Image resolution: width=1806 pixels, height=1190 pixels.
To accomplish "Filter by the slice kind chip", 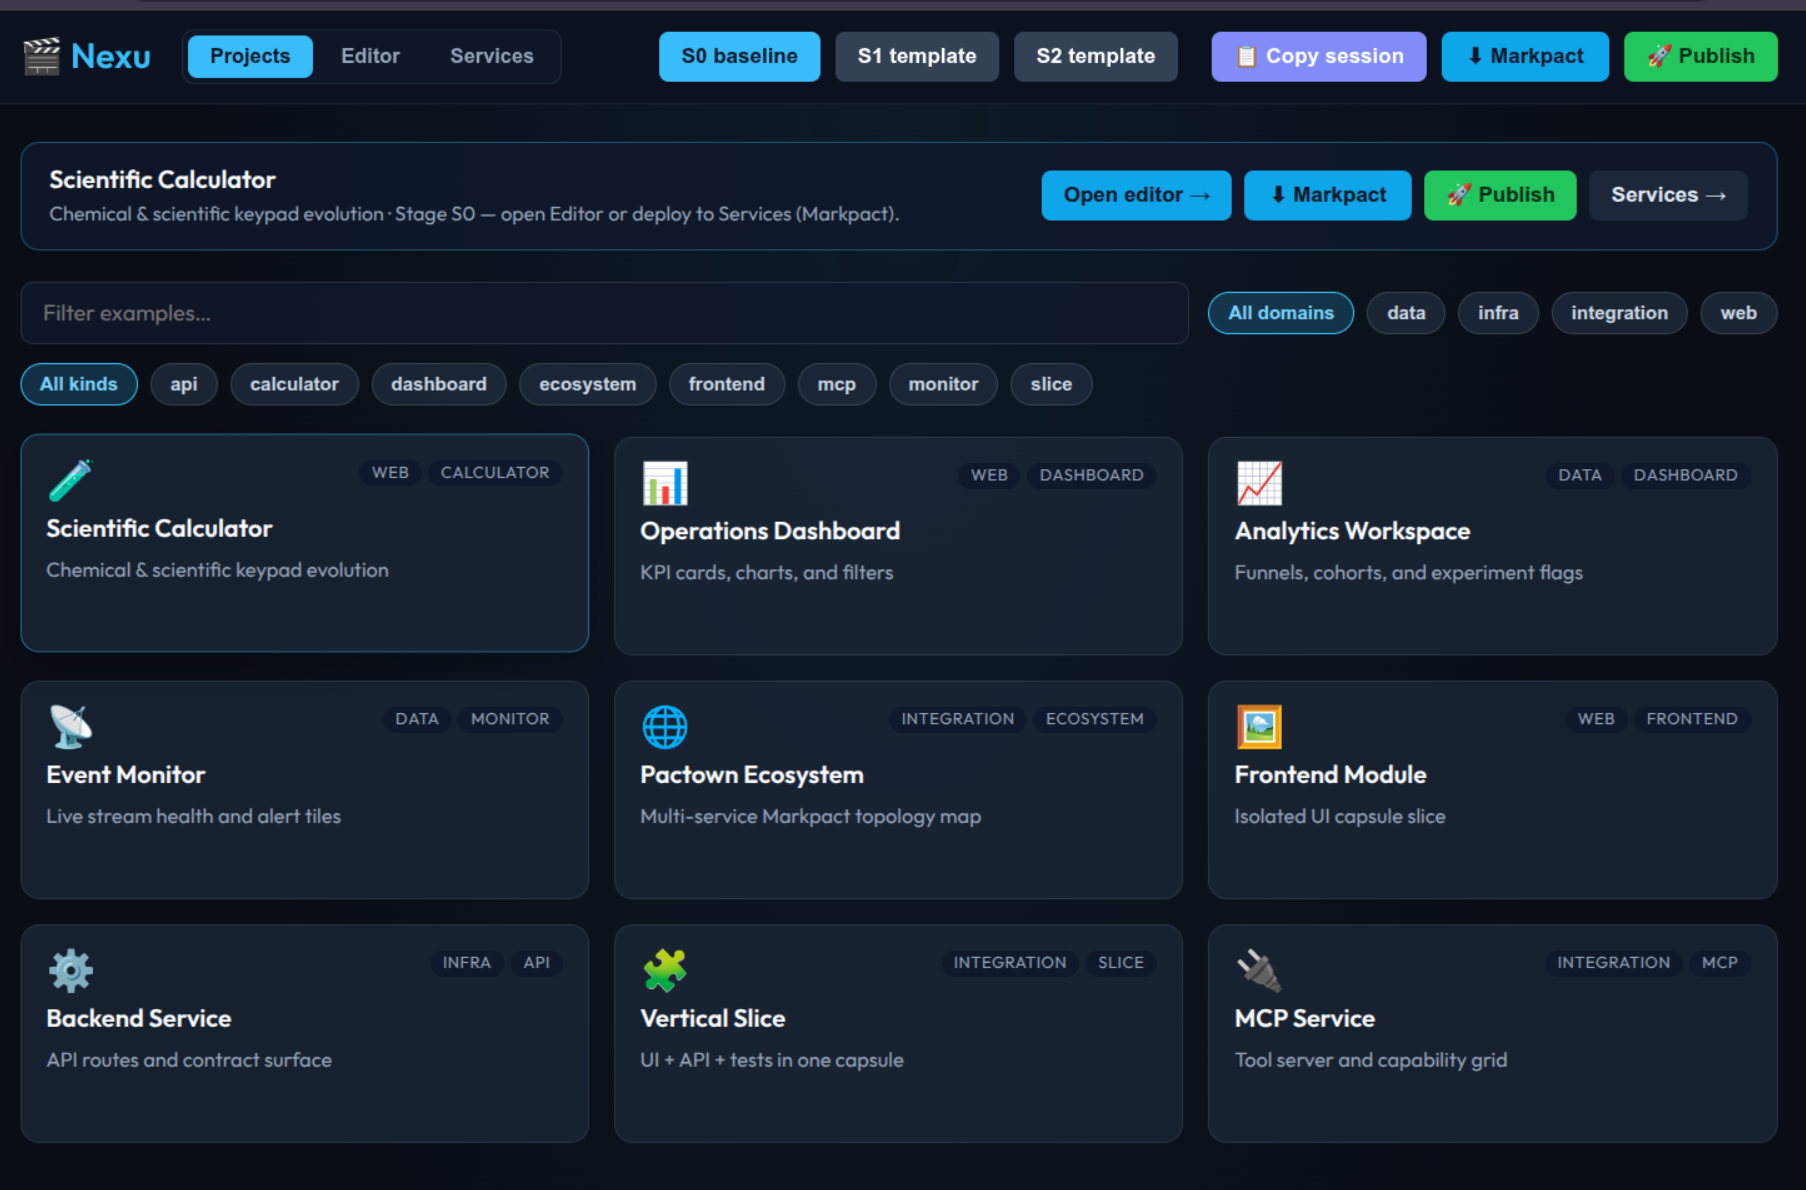I will click(1051, 384).
